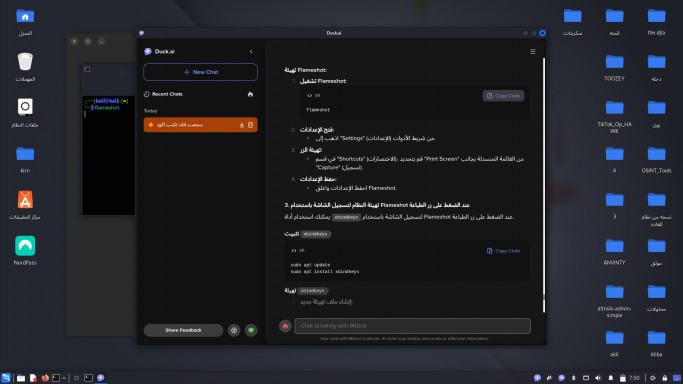Screen dimensions: 683x384
Task: Click the Share Feedback button
Action: [183, 330]
